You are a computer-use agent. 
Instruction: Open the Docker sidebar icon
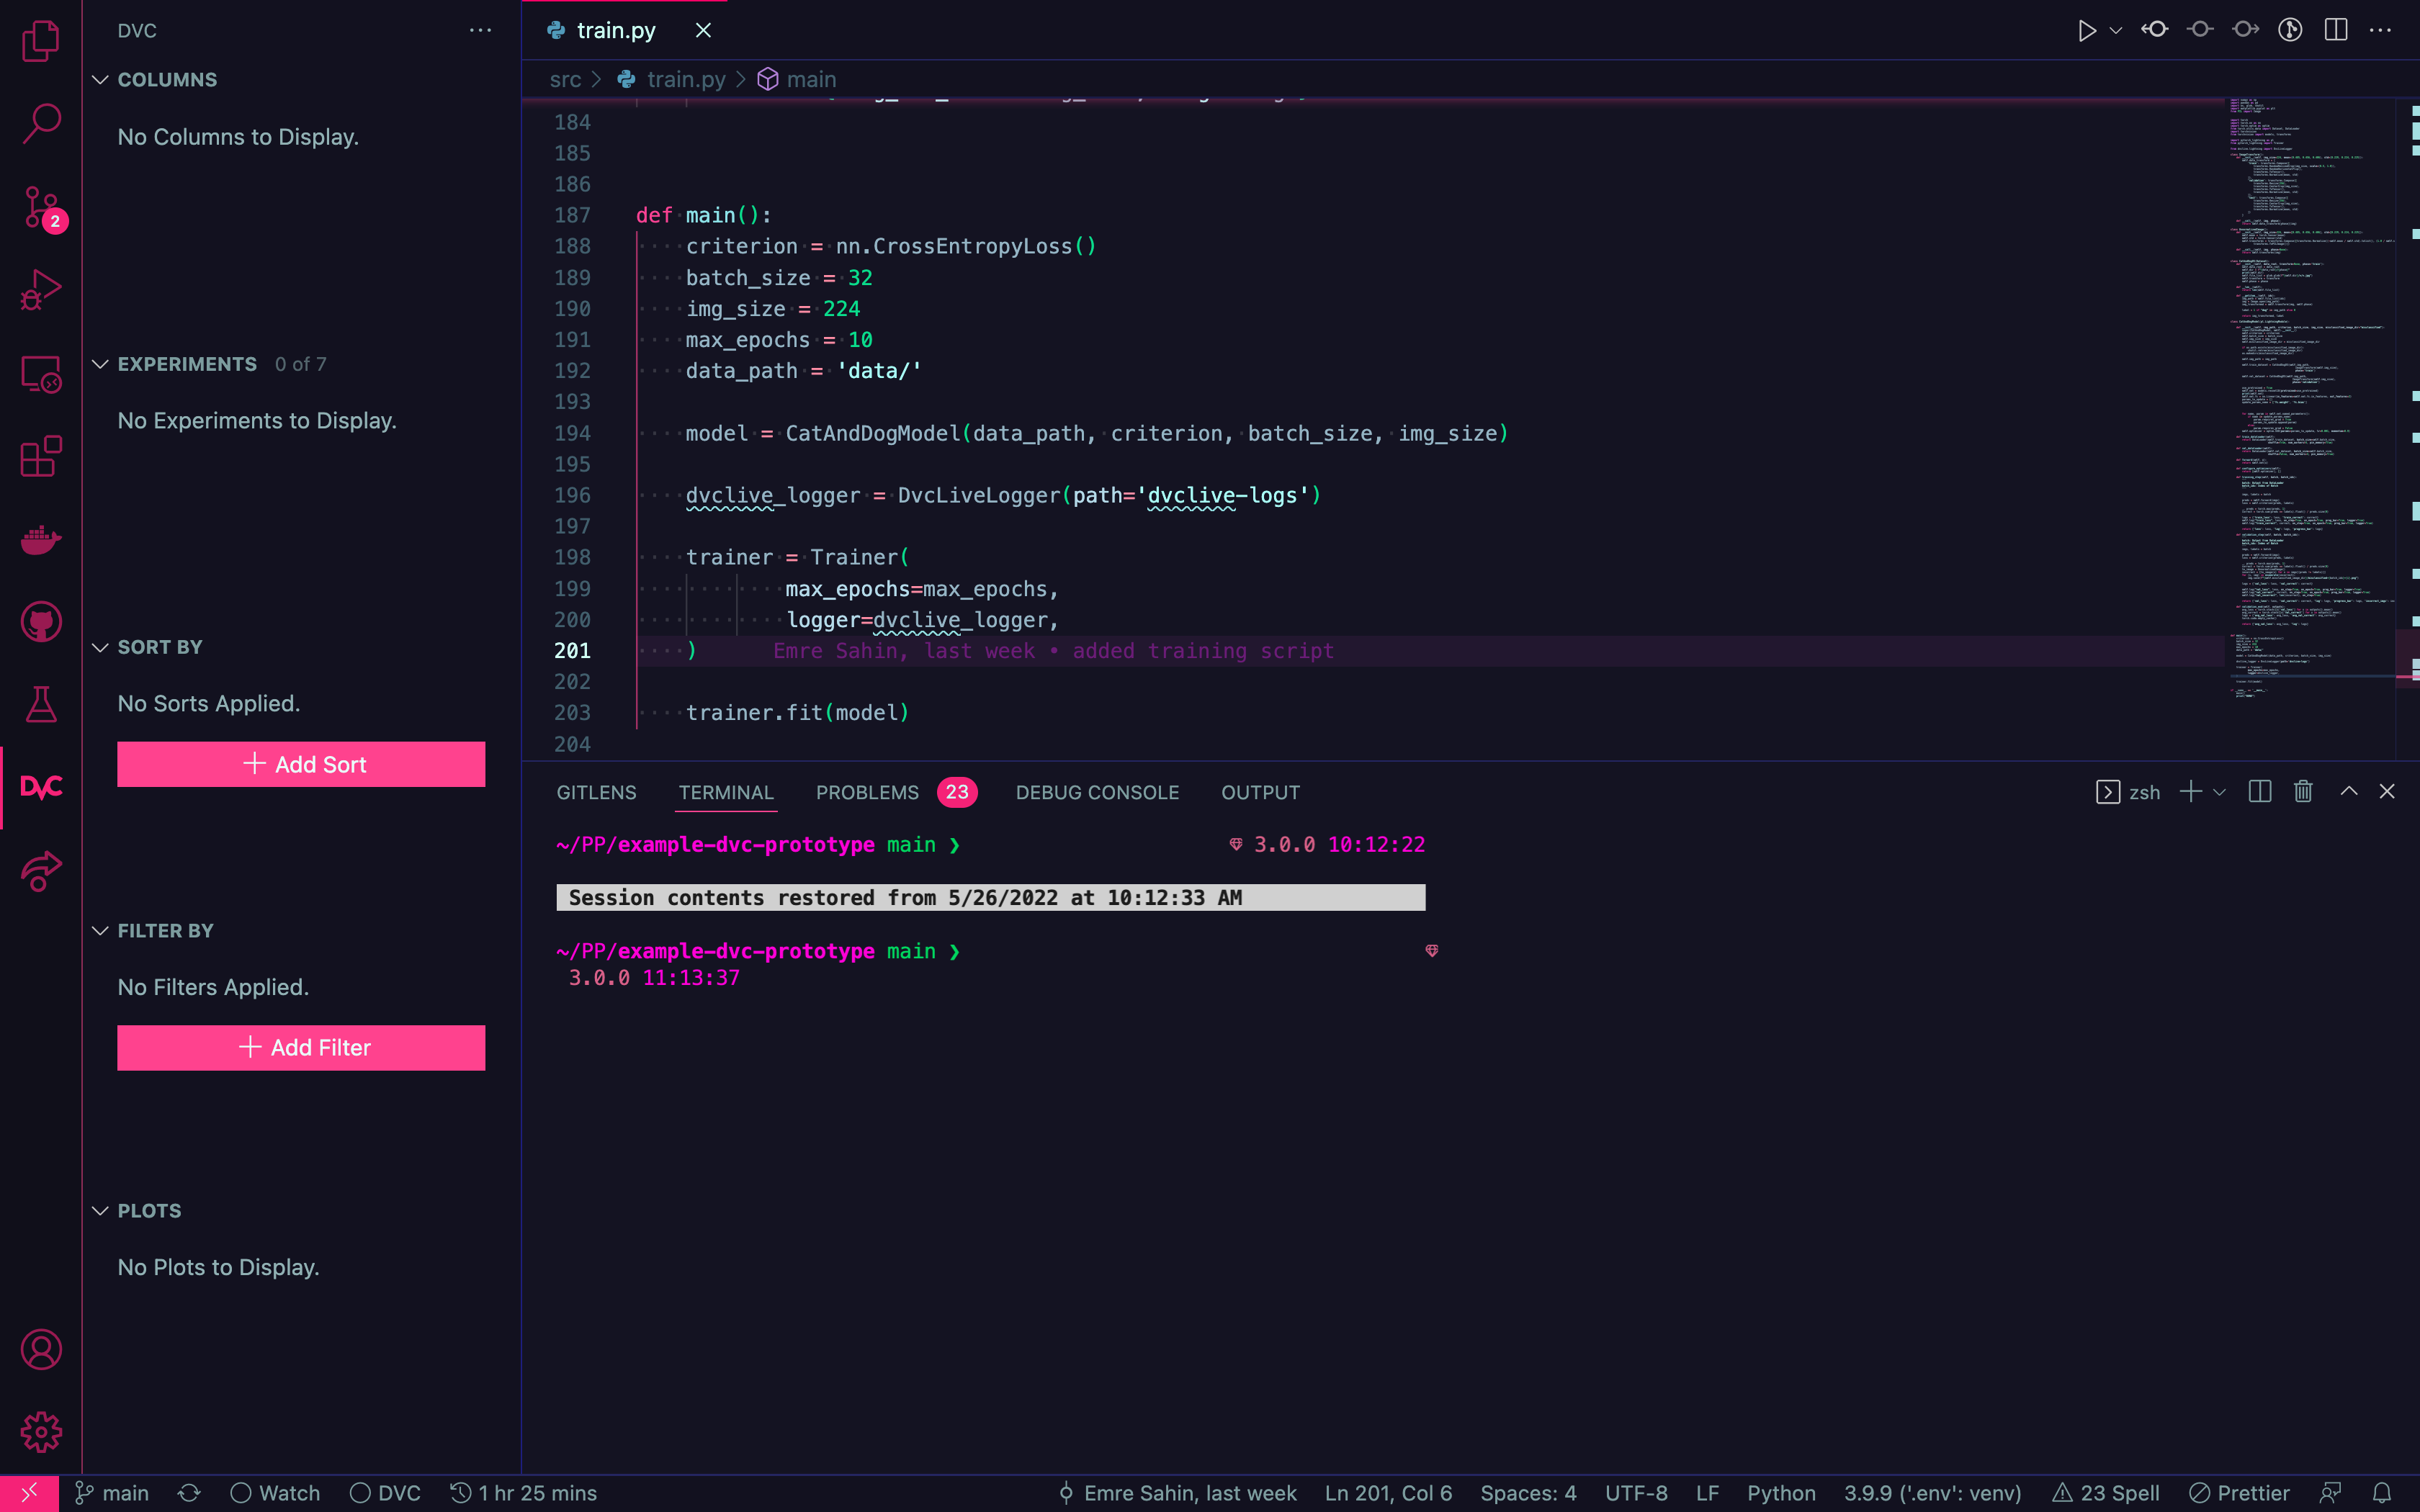pyautogui.click(x=41, y=540)
